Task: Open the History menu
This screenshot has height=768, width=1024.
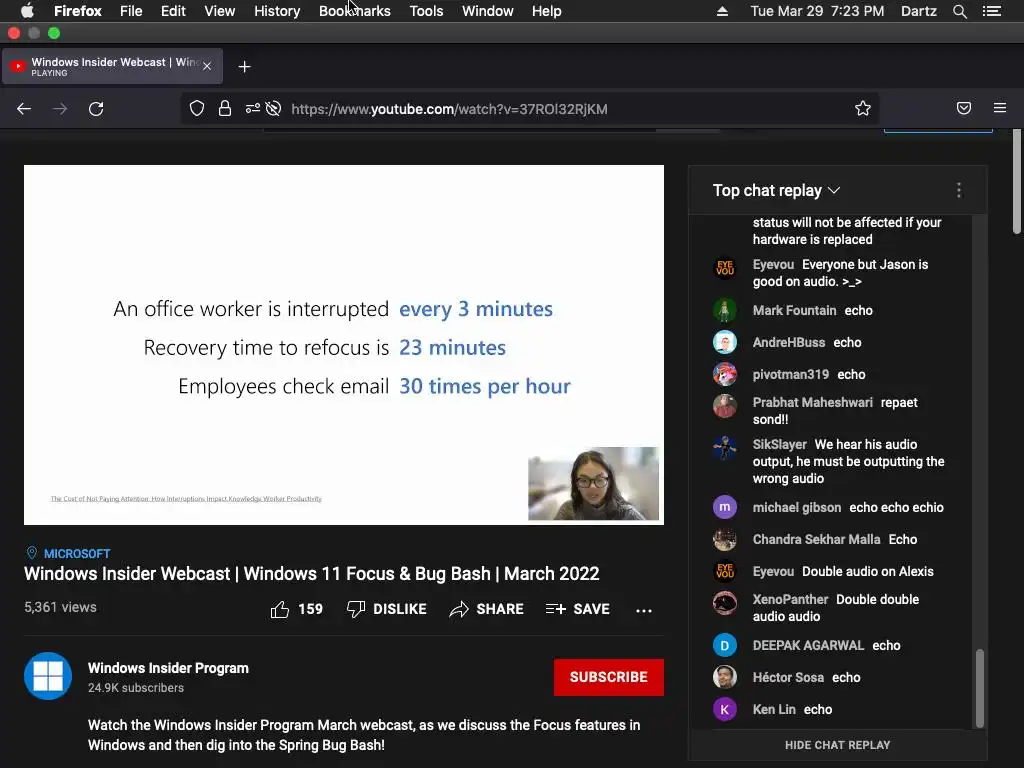Action: [x=277, y=11]
